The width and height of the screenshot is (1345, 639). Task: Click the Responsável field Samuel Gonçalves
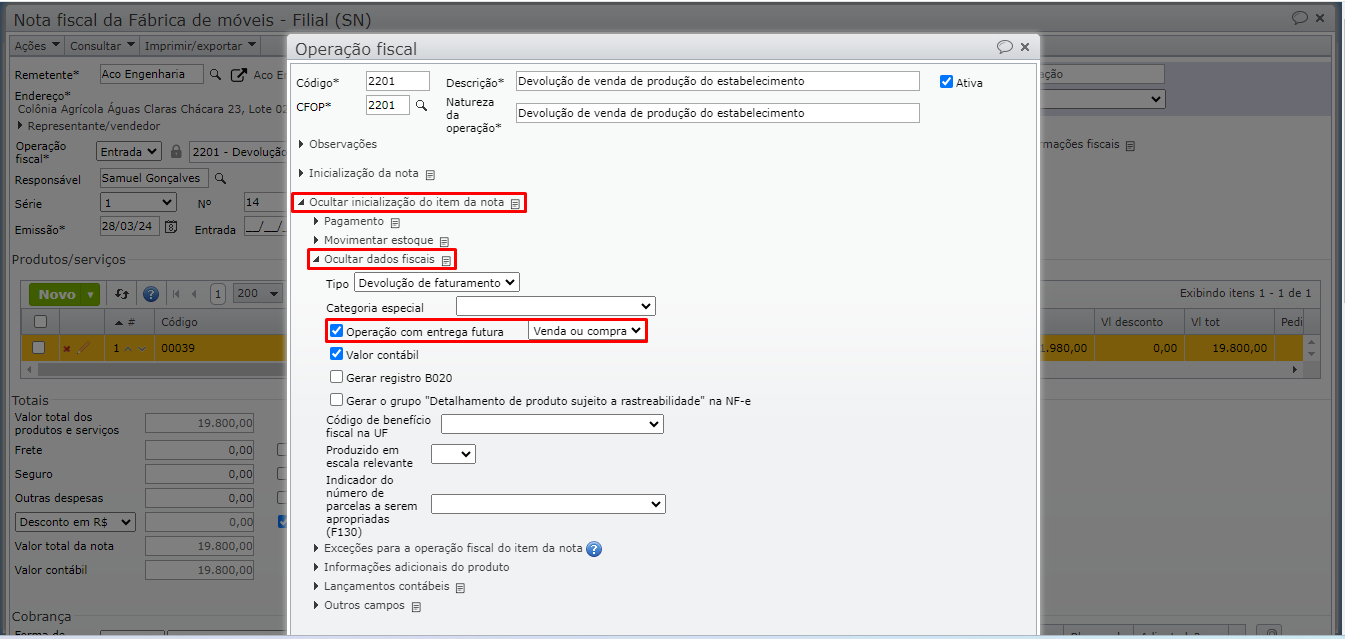pos(154,178)
